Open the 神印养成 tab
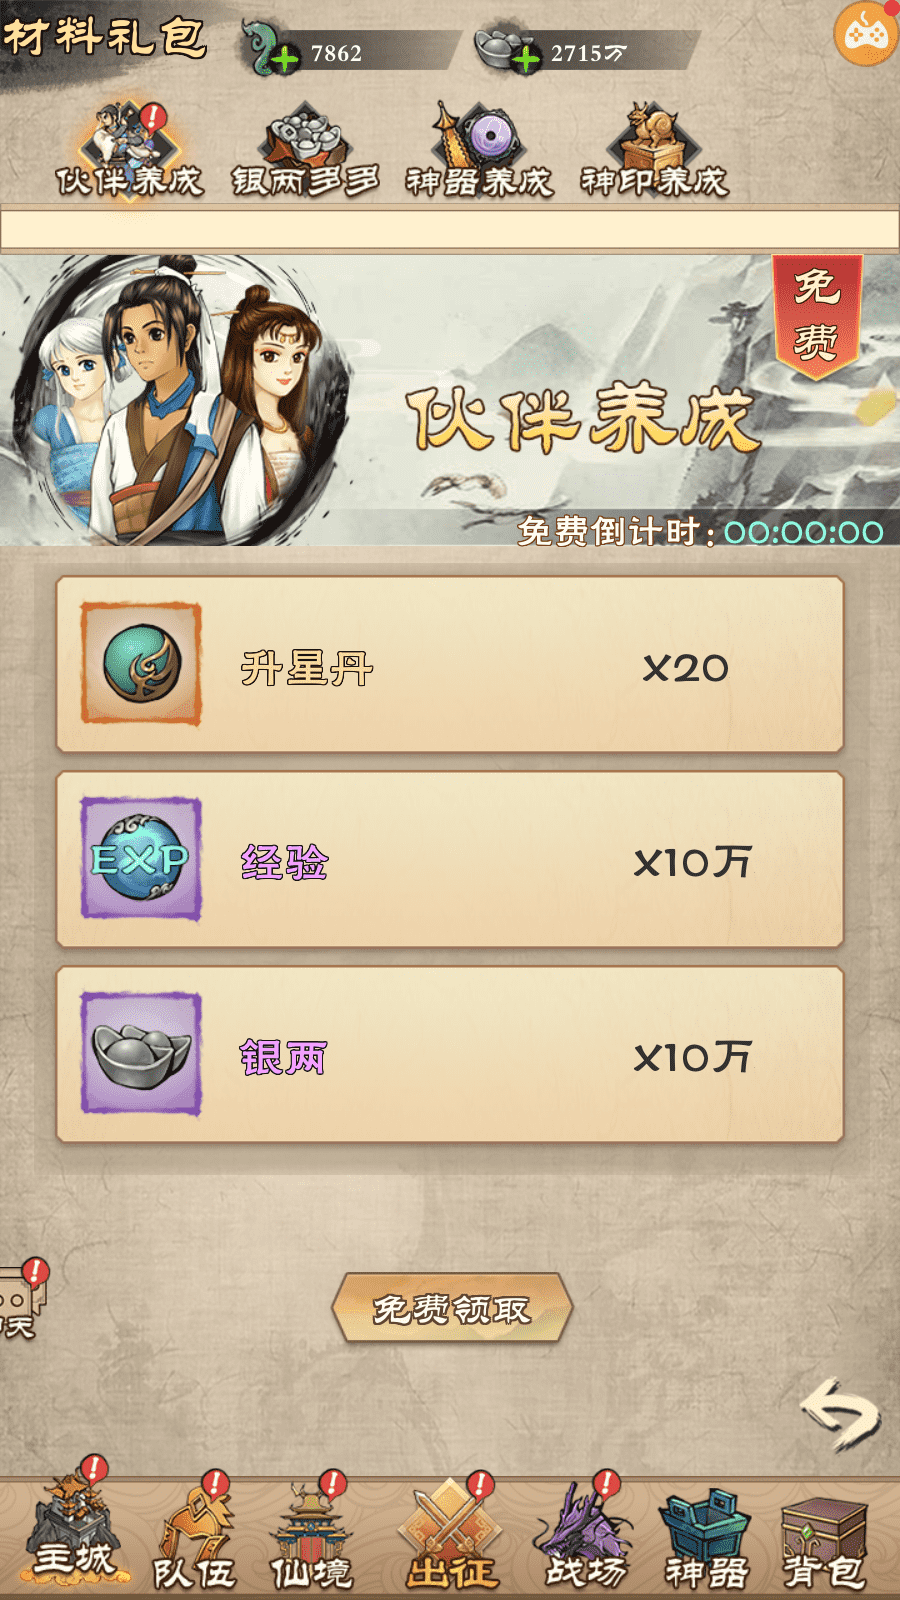900x1600 pixels. coord(654,150)
